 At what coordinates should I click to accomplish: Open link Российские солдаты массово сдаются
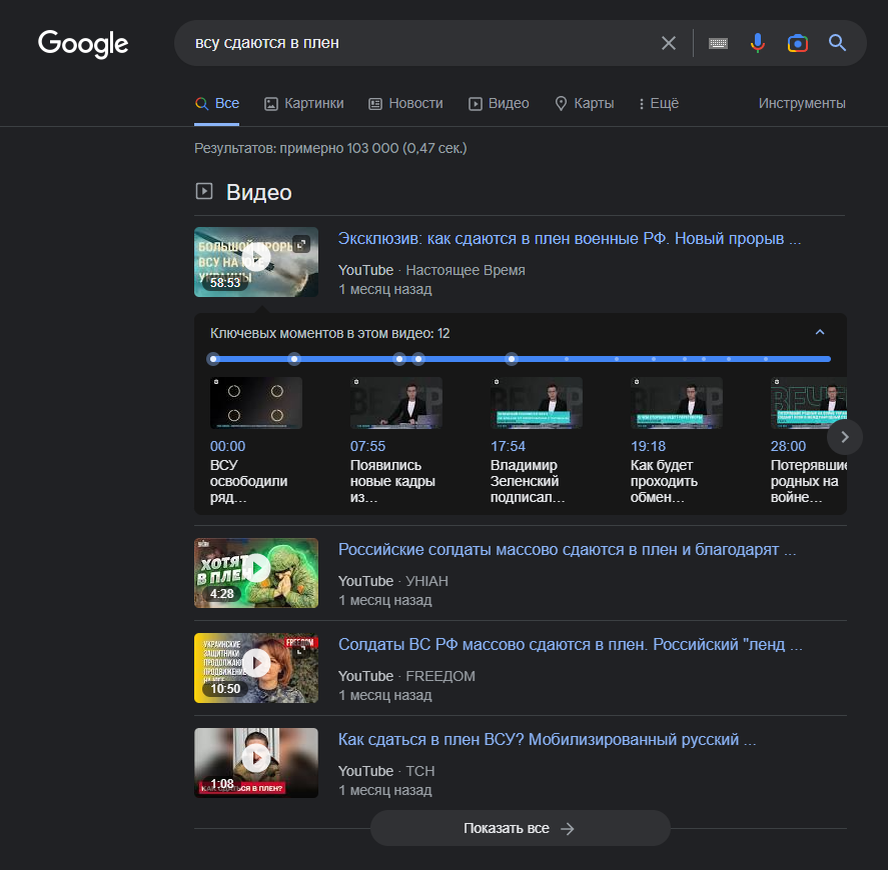point(567,549)
